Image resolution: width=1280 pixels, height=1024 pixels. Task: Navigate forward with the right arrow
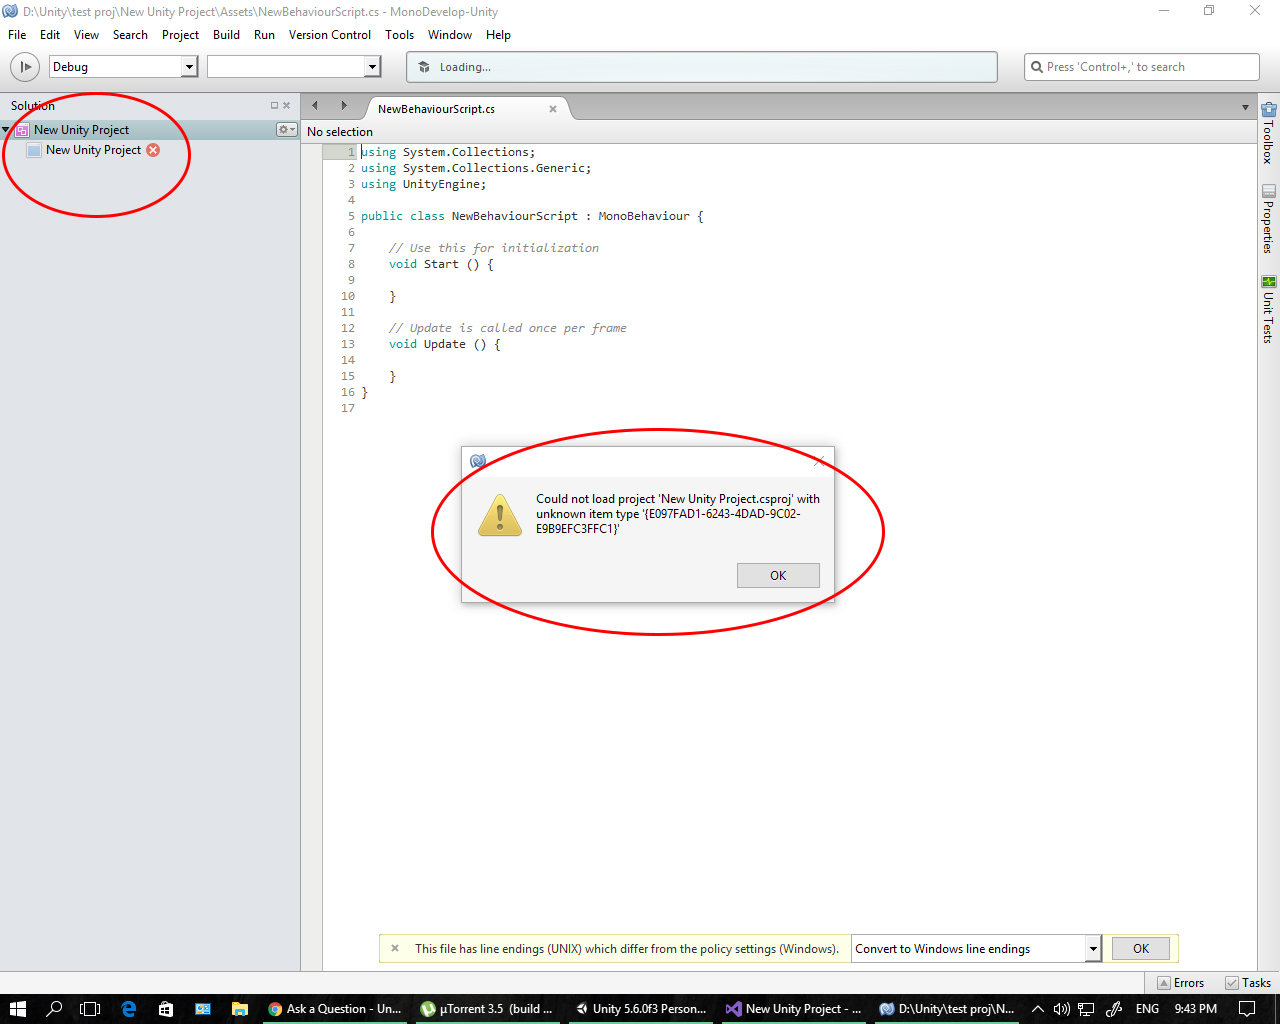click(x=344, y=105)
